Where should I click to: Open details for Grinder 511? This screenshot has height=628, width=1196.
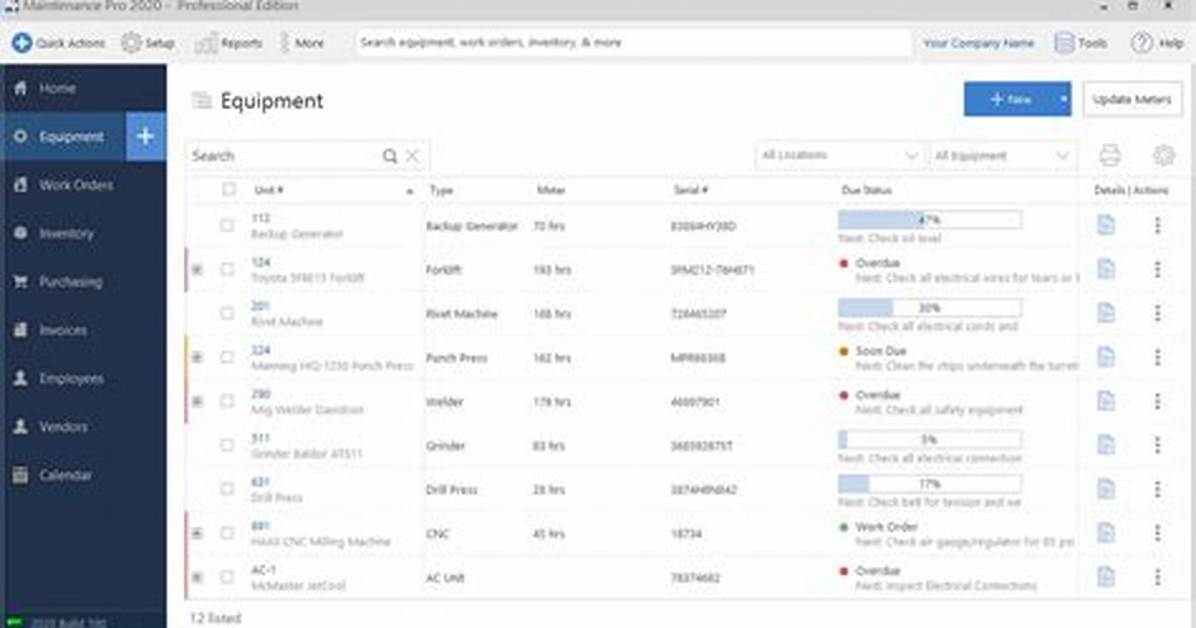[1106, 445]
